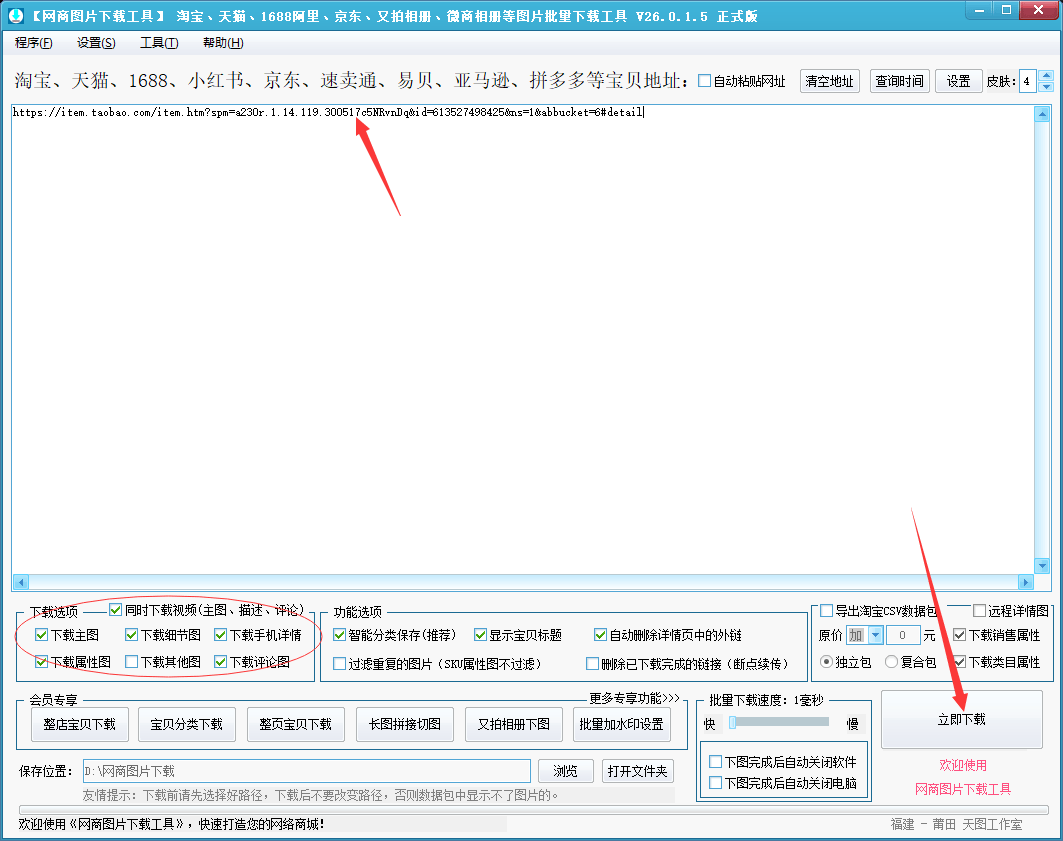Viewport: 1063px width, 841px height.
Task: Click the 又拍相册下图 button
Action: (514, 724)
